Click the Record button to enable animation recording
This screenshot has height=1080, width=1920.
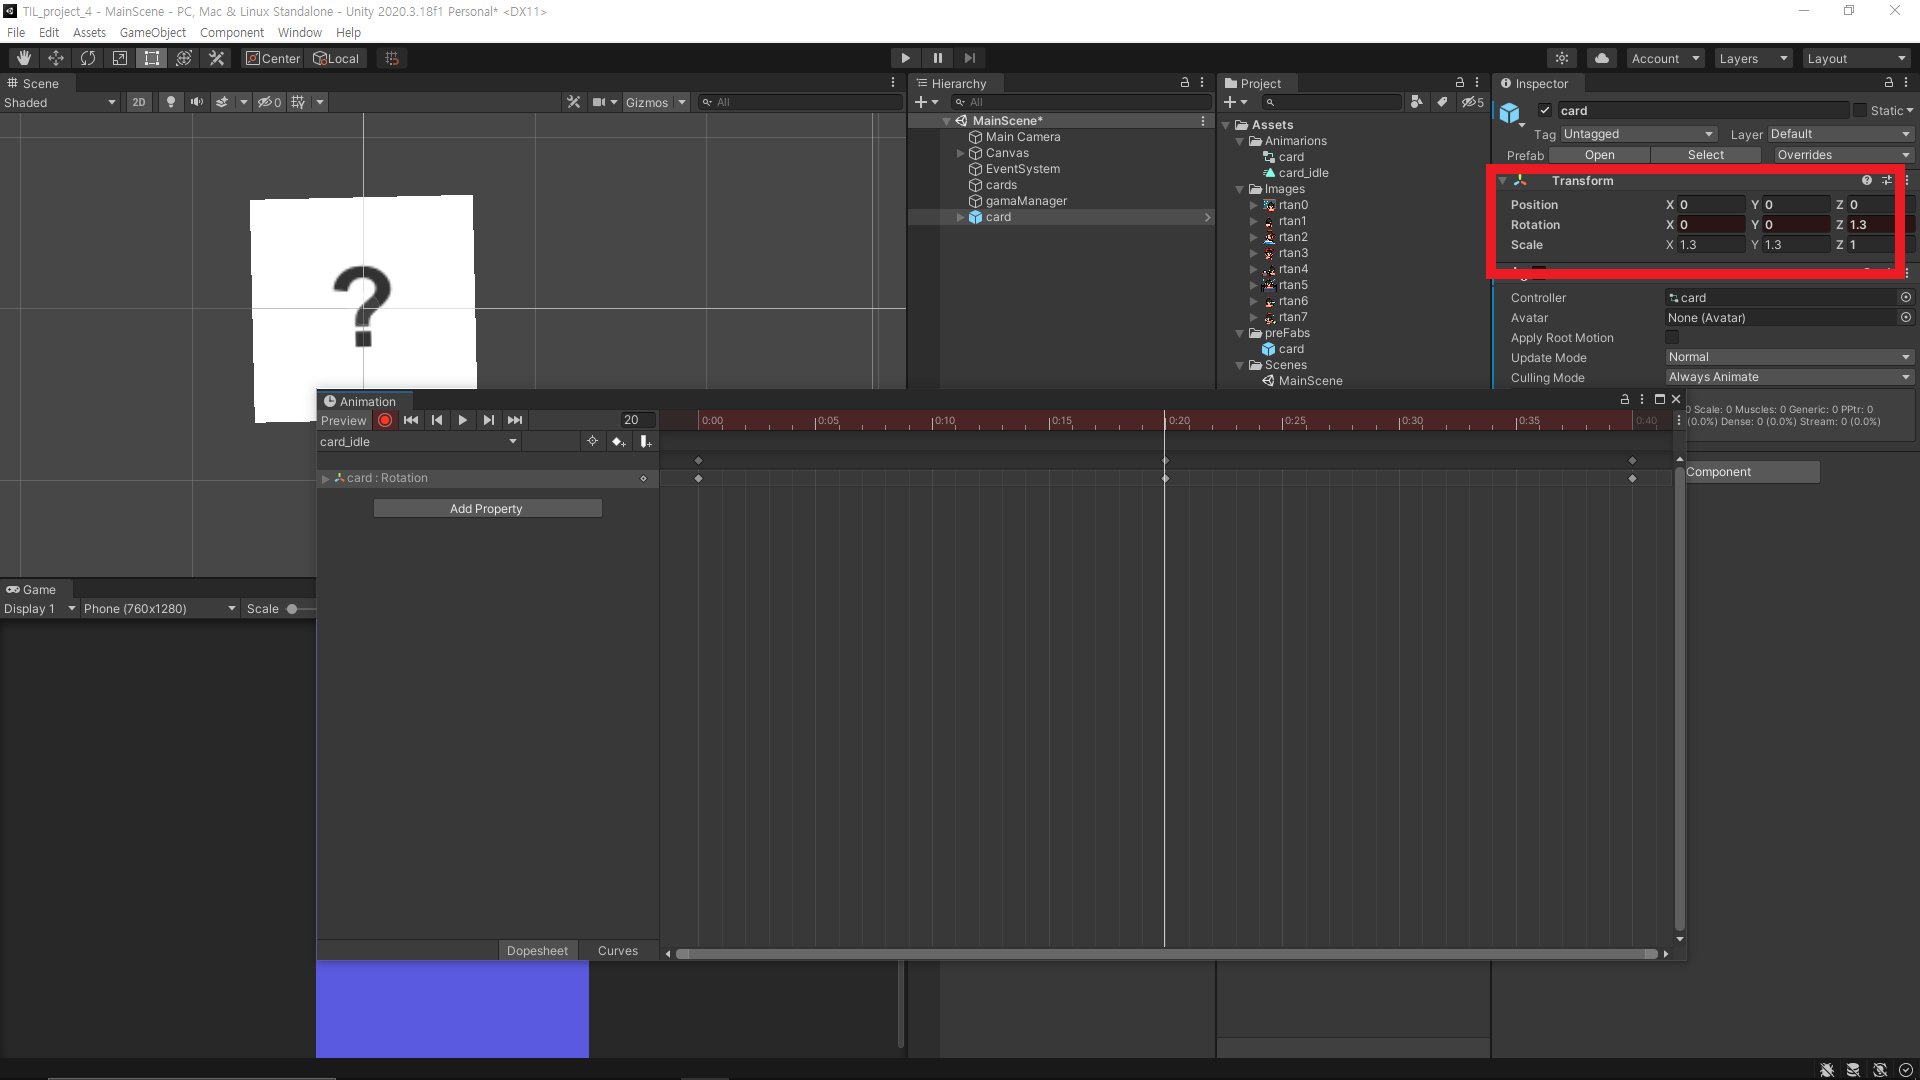pos(384,419)
